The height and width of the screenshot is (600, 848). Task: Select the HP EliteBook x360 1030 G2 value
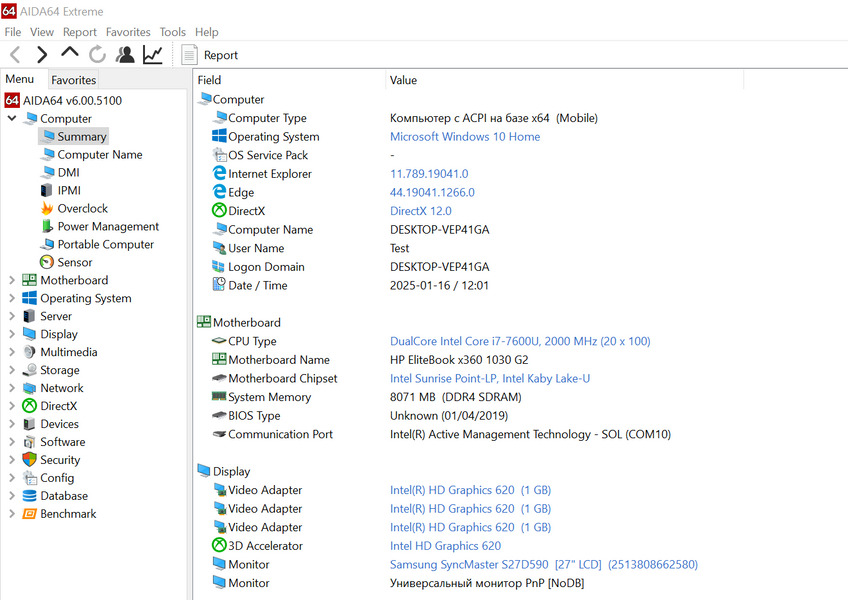tap(459, 360)
